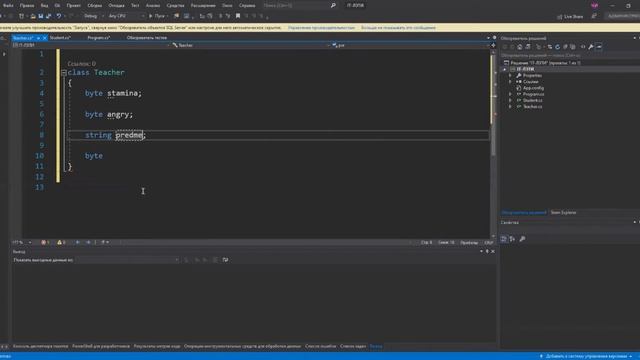Click View Code icon in Solution Explorer
The width and height of the screenshot is (640, 360).
coord(583,47)
